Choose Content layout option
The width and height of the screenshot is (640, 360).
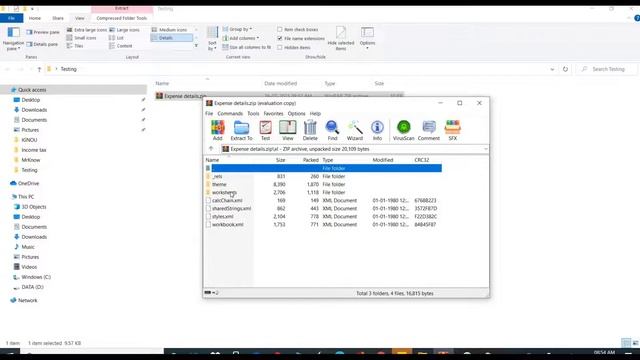tap(120, 46)
